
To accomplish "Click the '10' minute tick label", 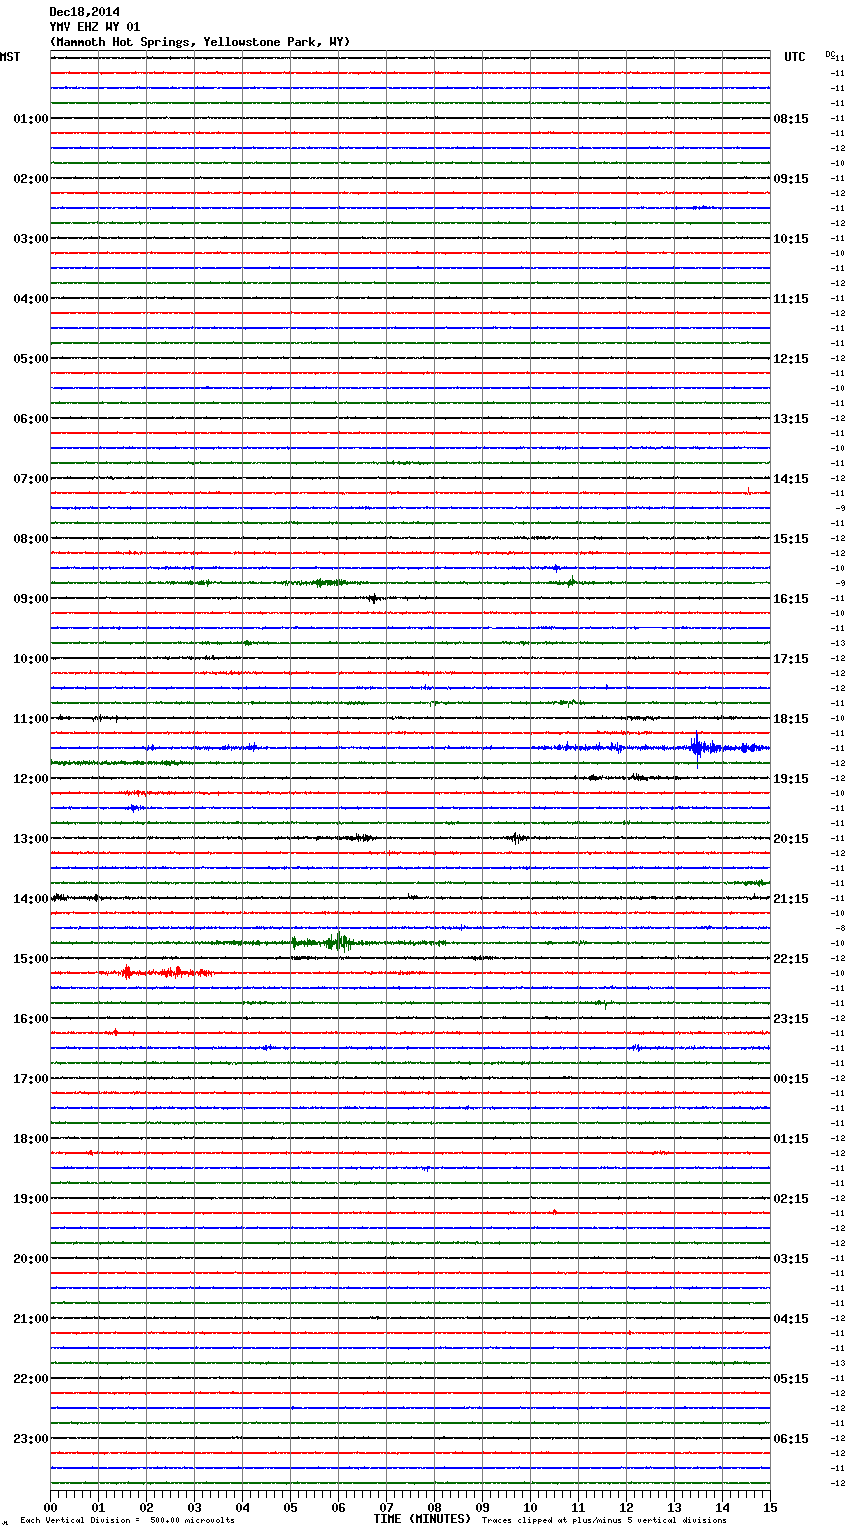I will (x=530, y=1508).
